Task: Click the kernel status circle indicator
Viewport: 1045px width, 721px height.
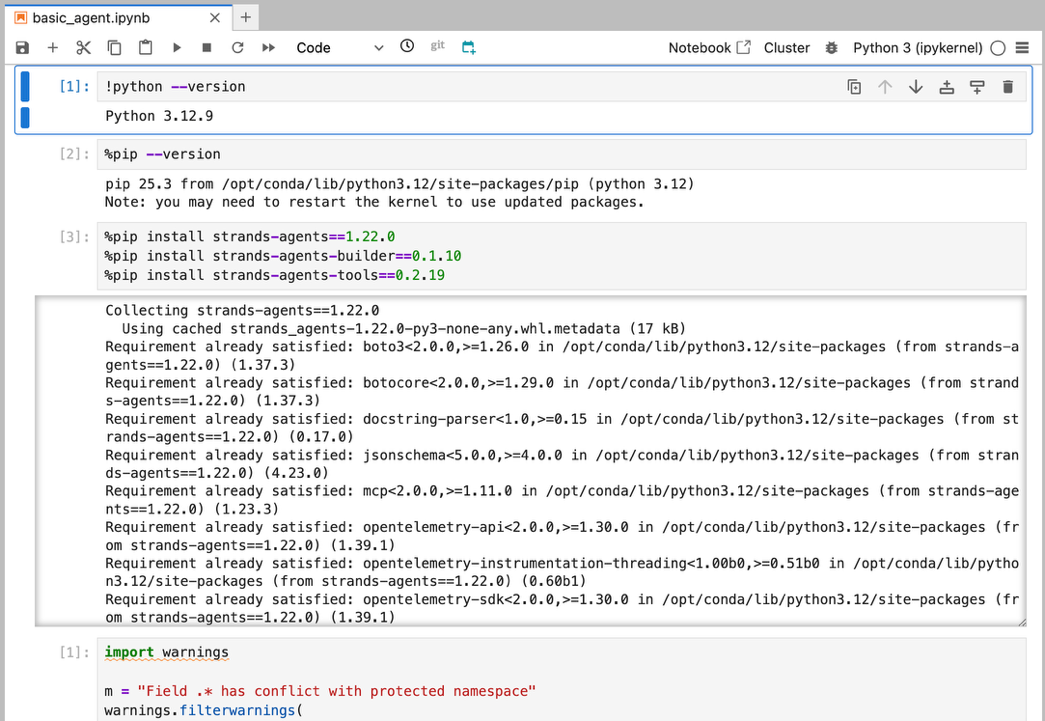Action: (998, 48)
